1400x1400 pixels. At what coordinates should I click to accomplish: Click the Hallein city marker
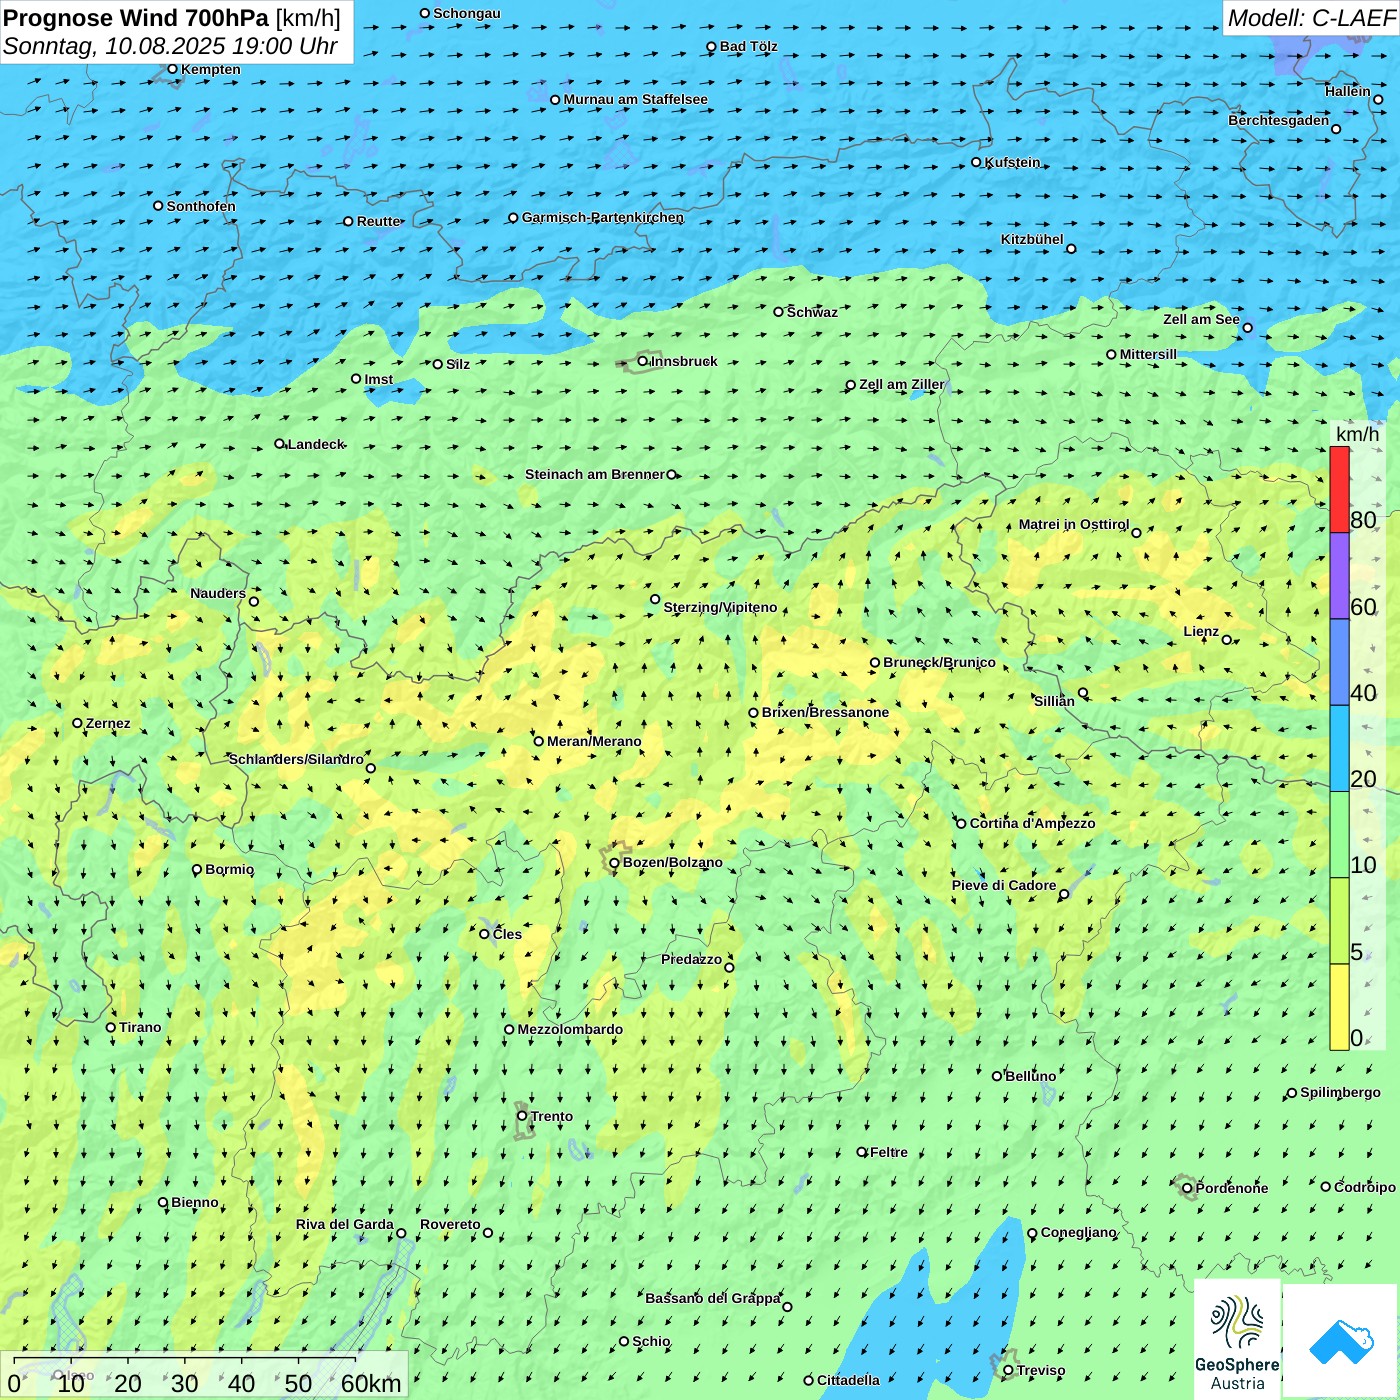click(x=1378, y=99)
